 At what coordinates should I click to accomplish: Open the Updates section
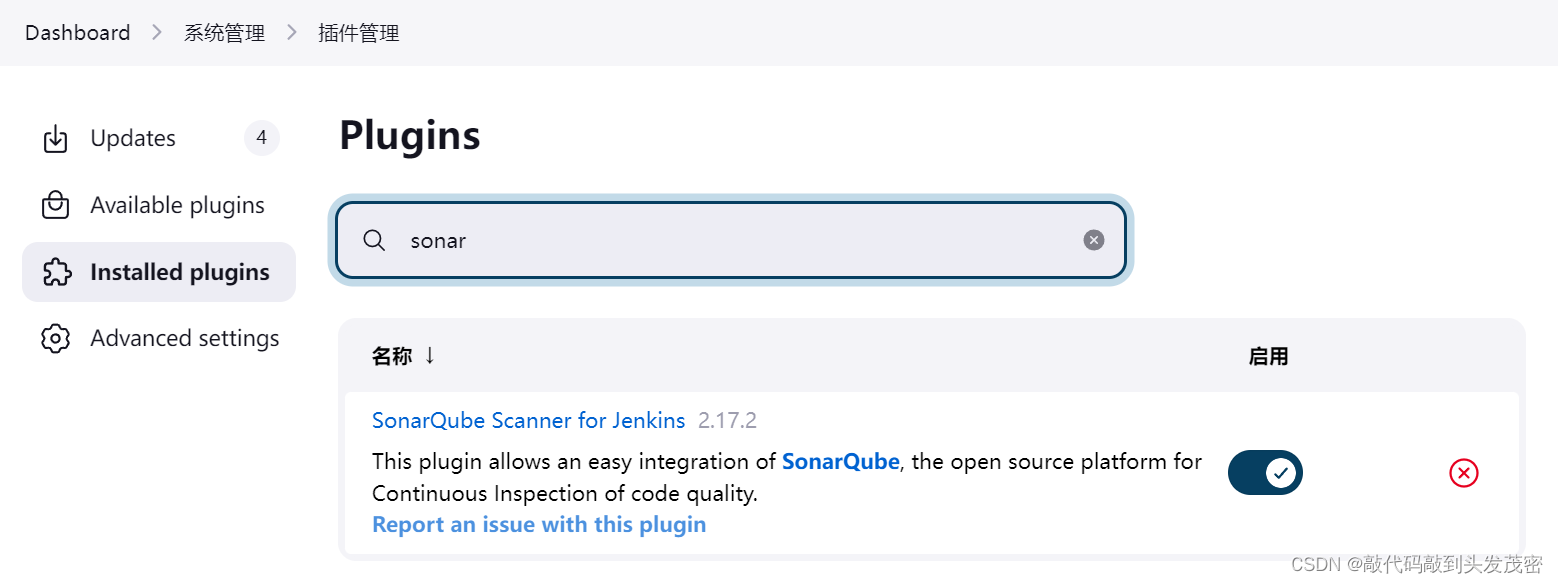pos(133,139)
